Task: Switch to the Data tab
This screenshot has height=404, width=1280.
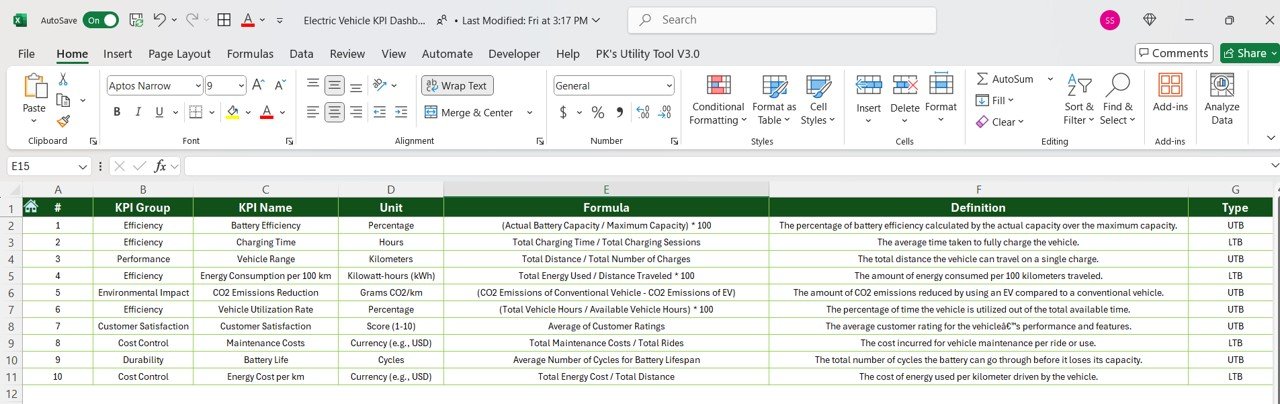Action: [x=301, y=54]
